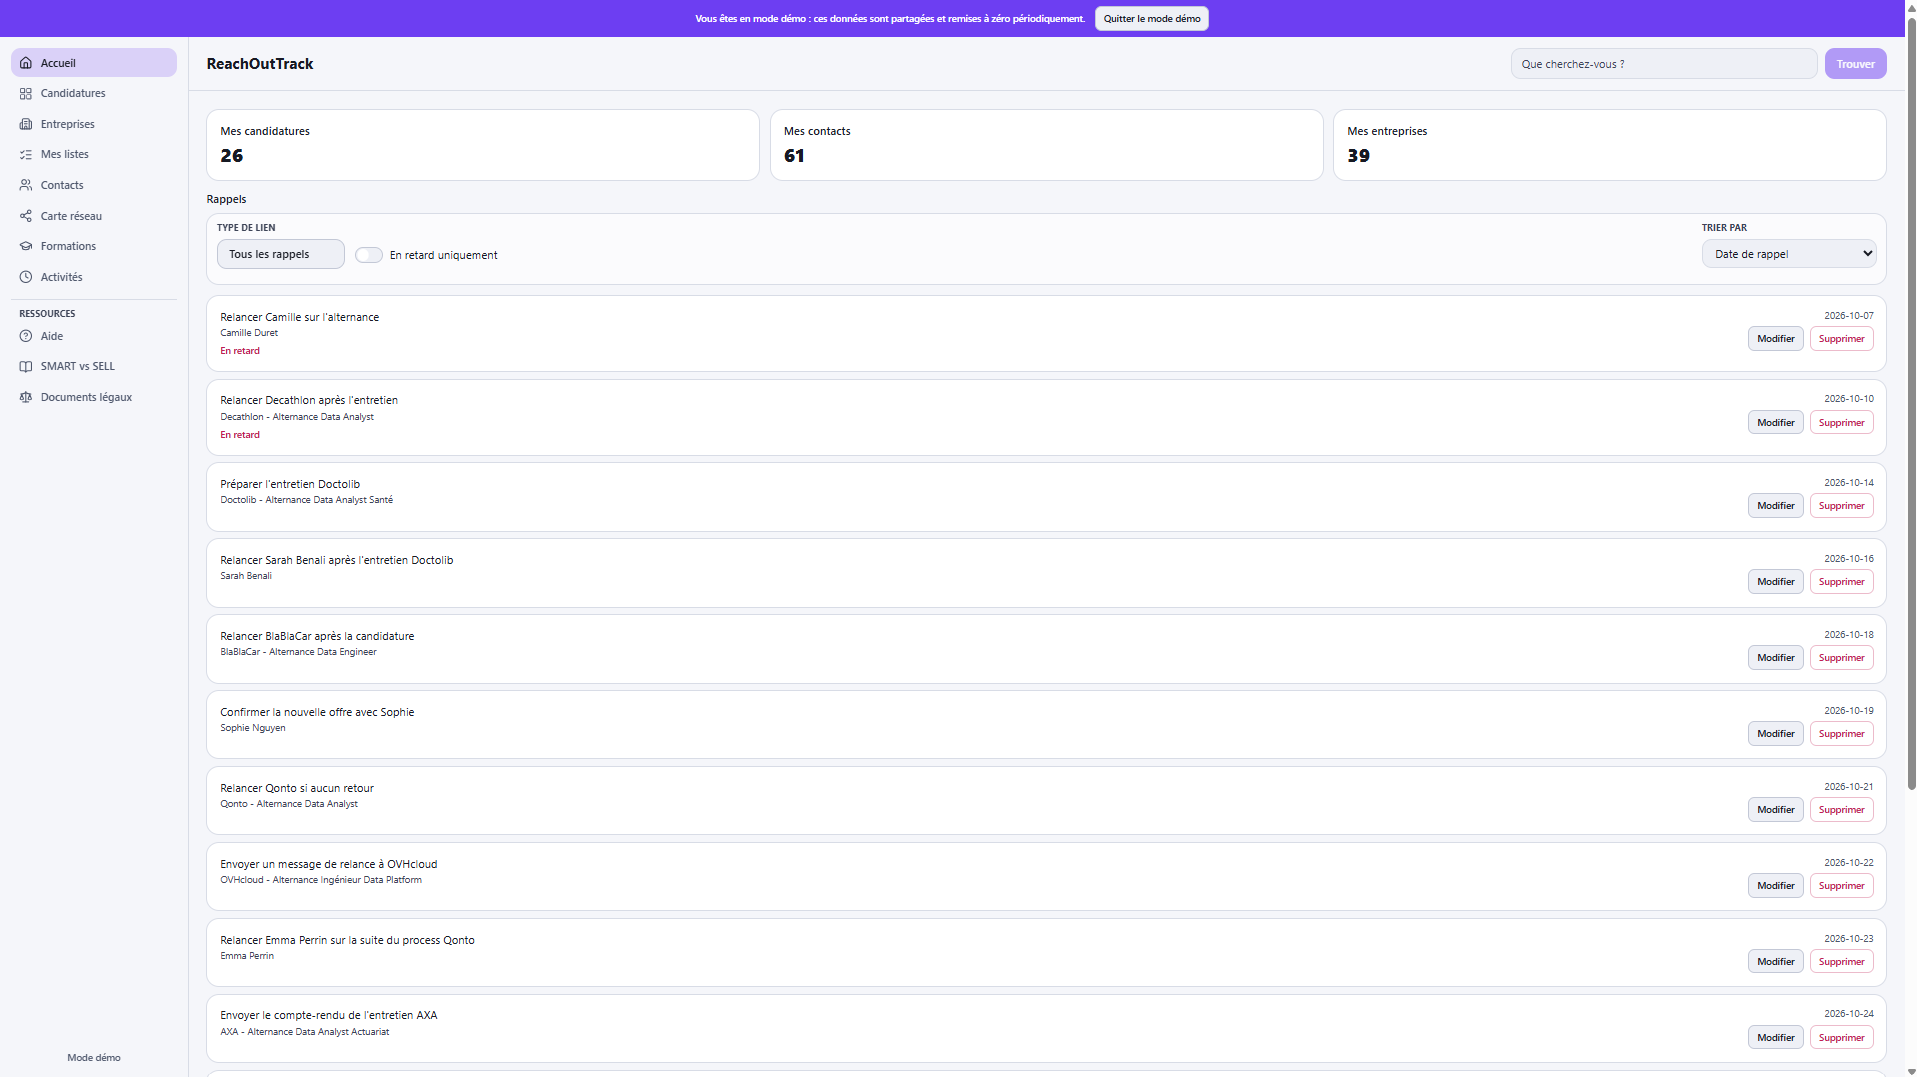Modify the Relancer Camille sur l'alternance reminder
Screen dimensions: 1917x1077
1776,339
